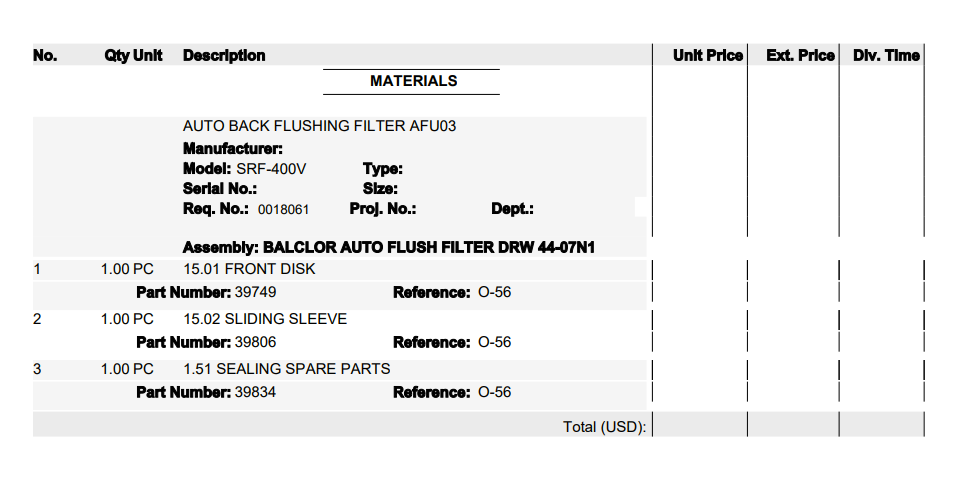Select the 15.01 FRONT DISK item row
This screenshot has width=955, height=481.
point(339,269)
